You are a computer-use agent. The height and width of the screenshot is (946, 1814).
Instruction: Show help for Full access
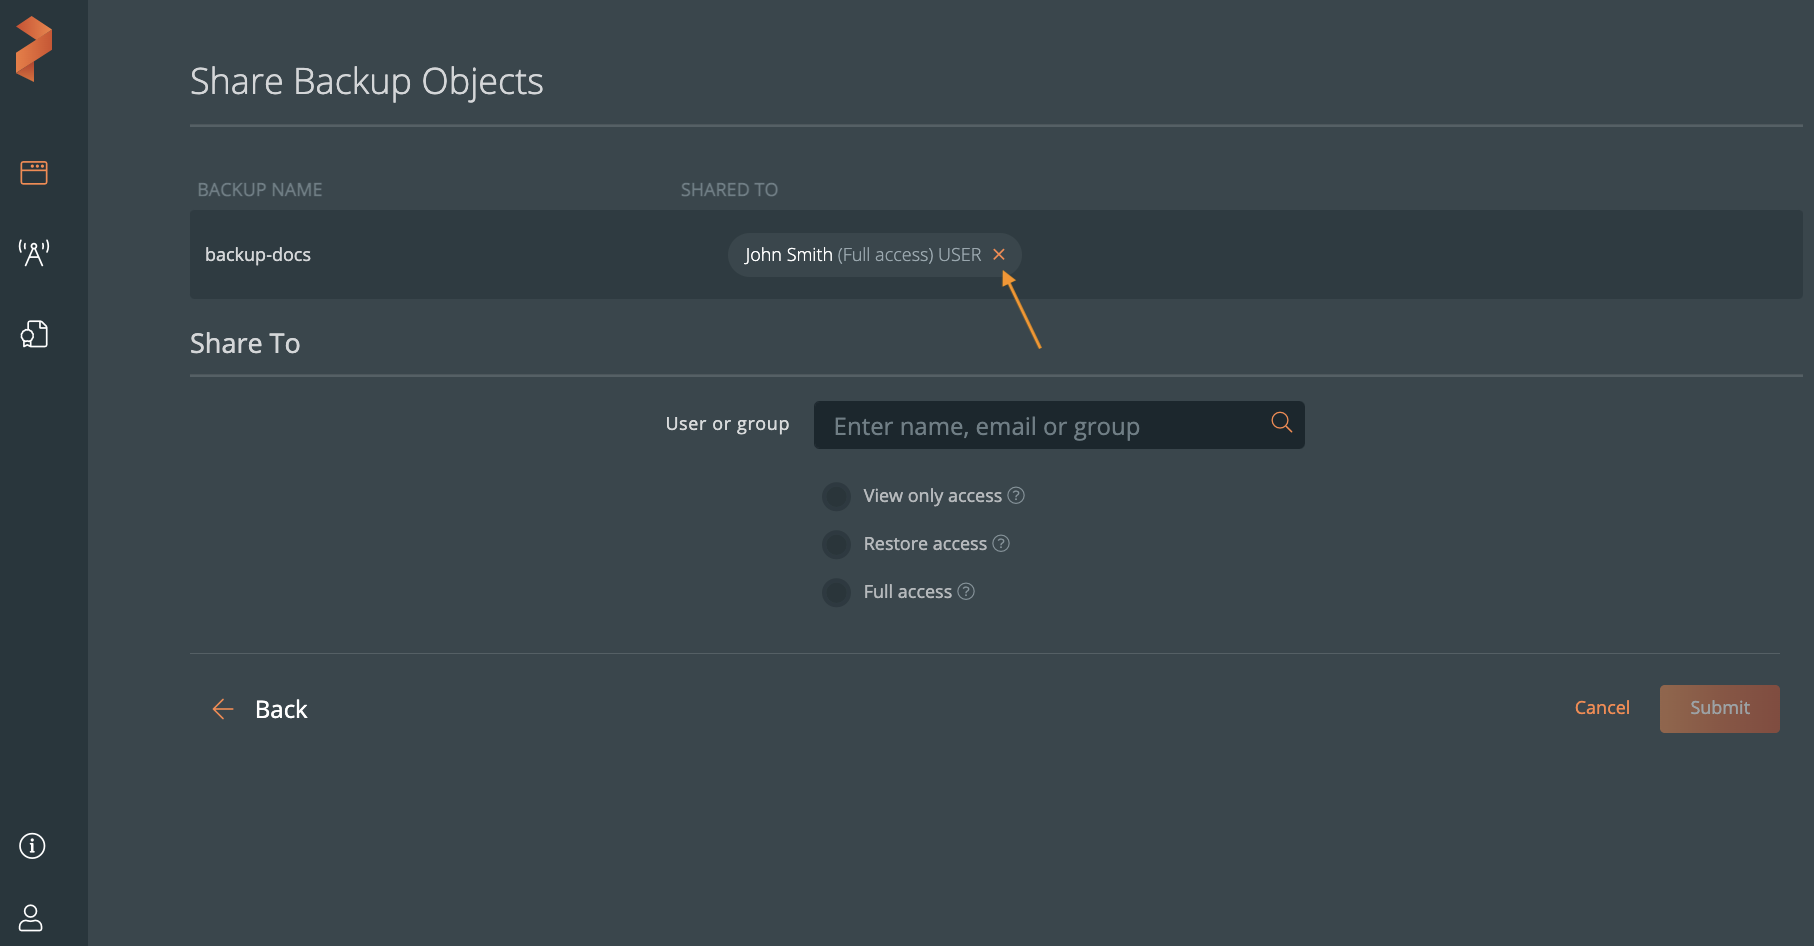click(x=966, y=592)
